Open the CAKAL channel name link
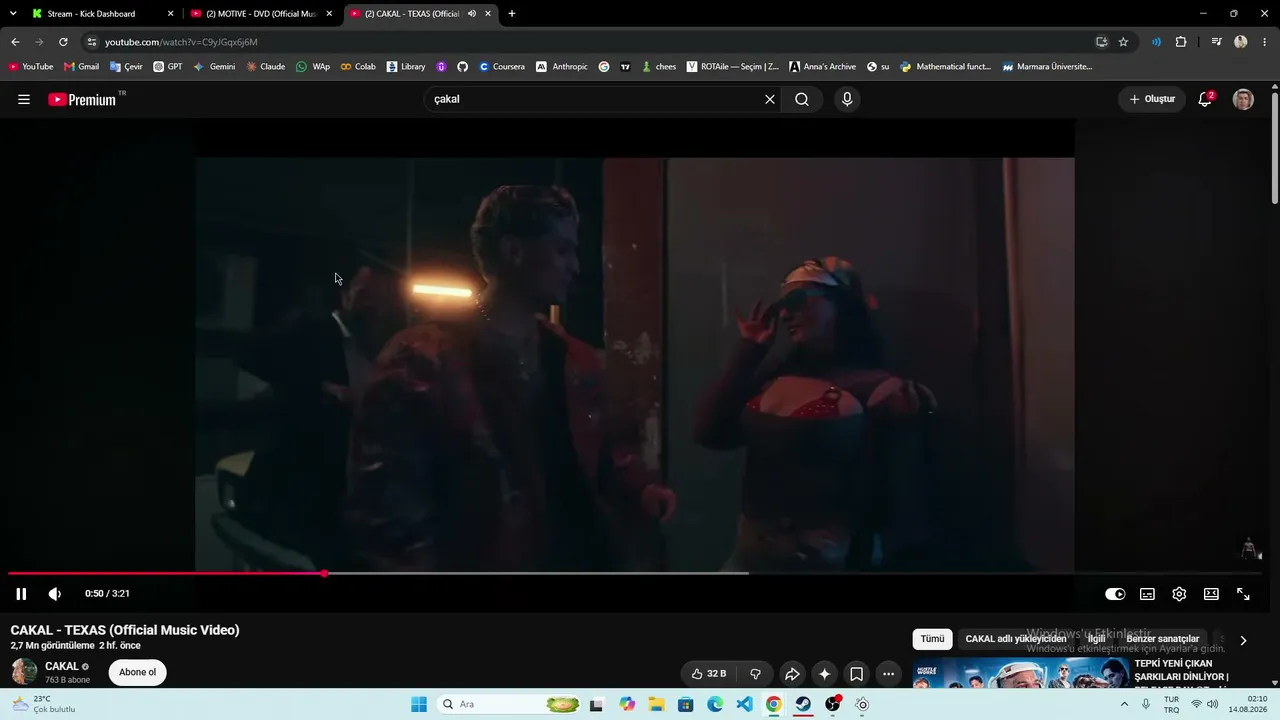1280x720 pixels. tap(62, 666)
